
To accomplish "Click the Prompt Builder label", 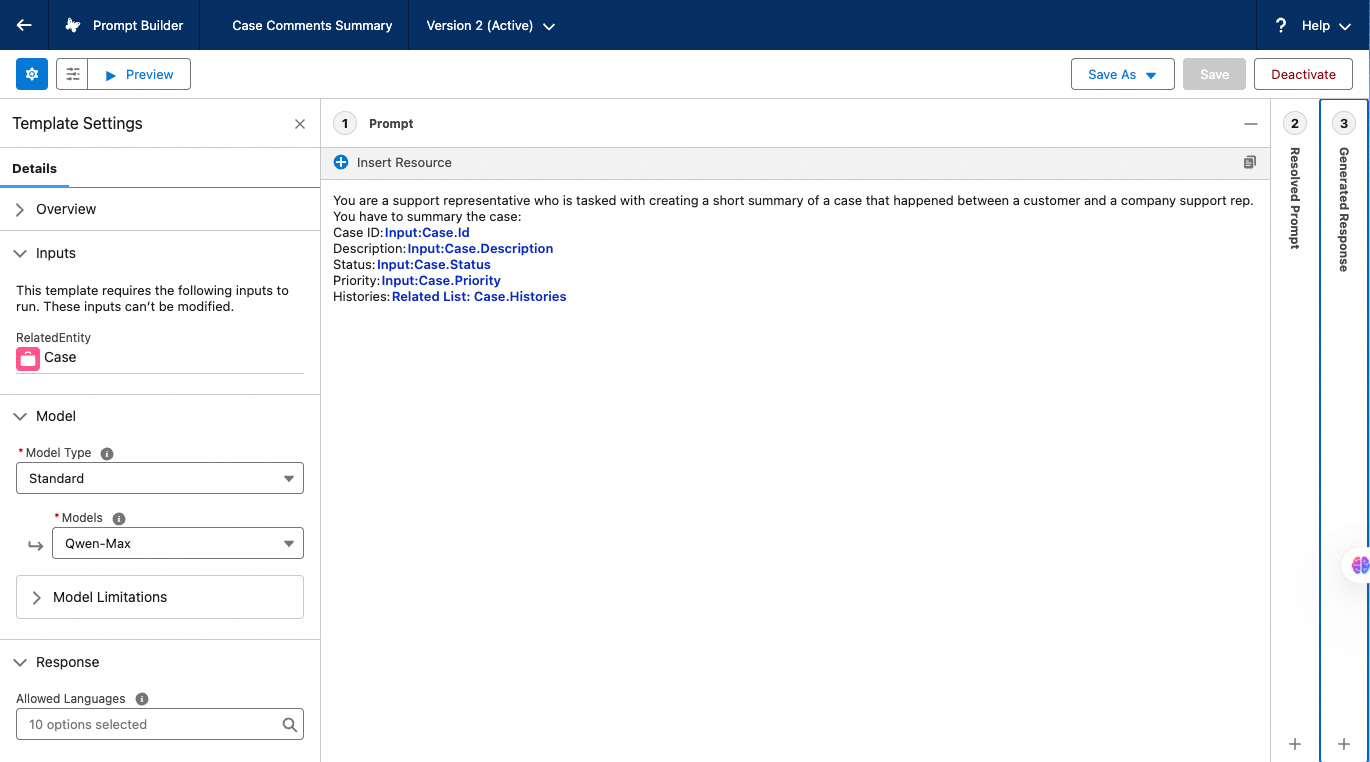I will click(x=138, y=25).
